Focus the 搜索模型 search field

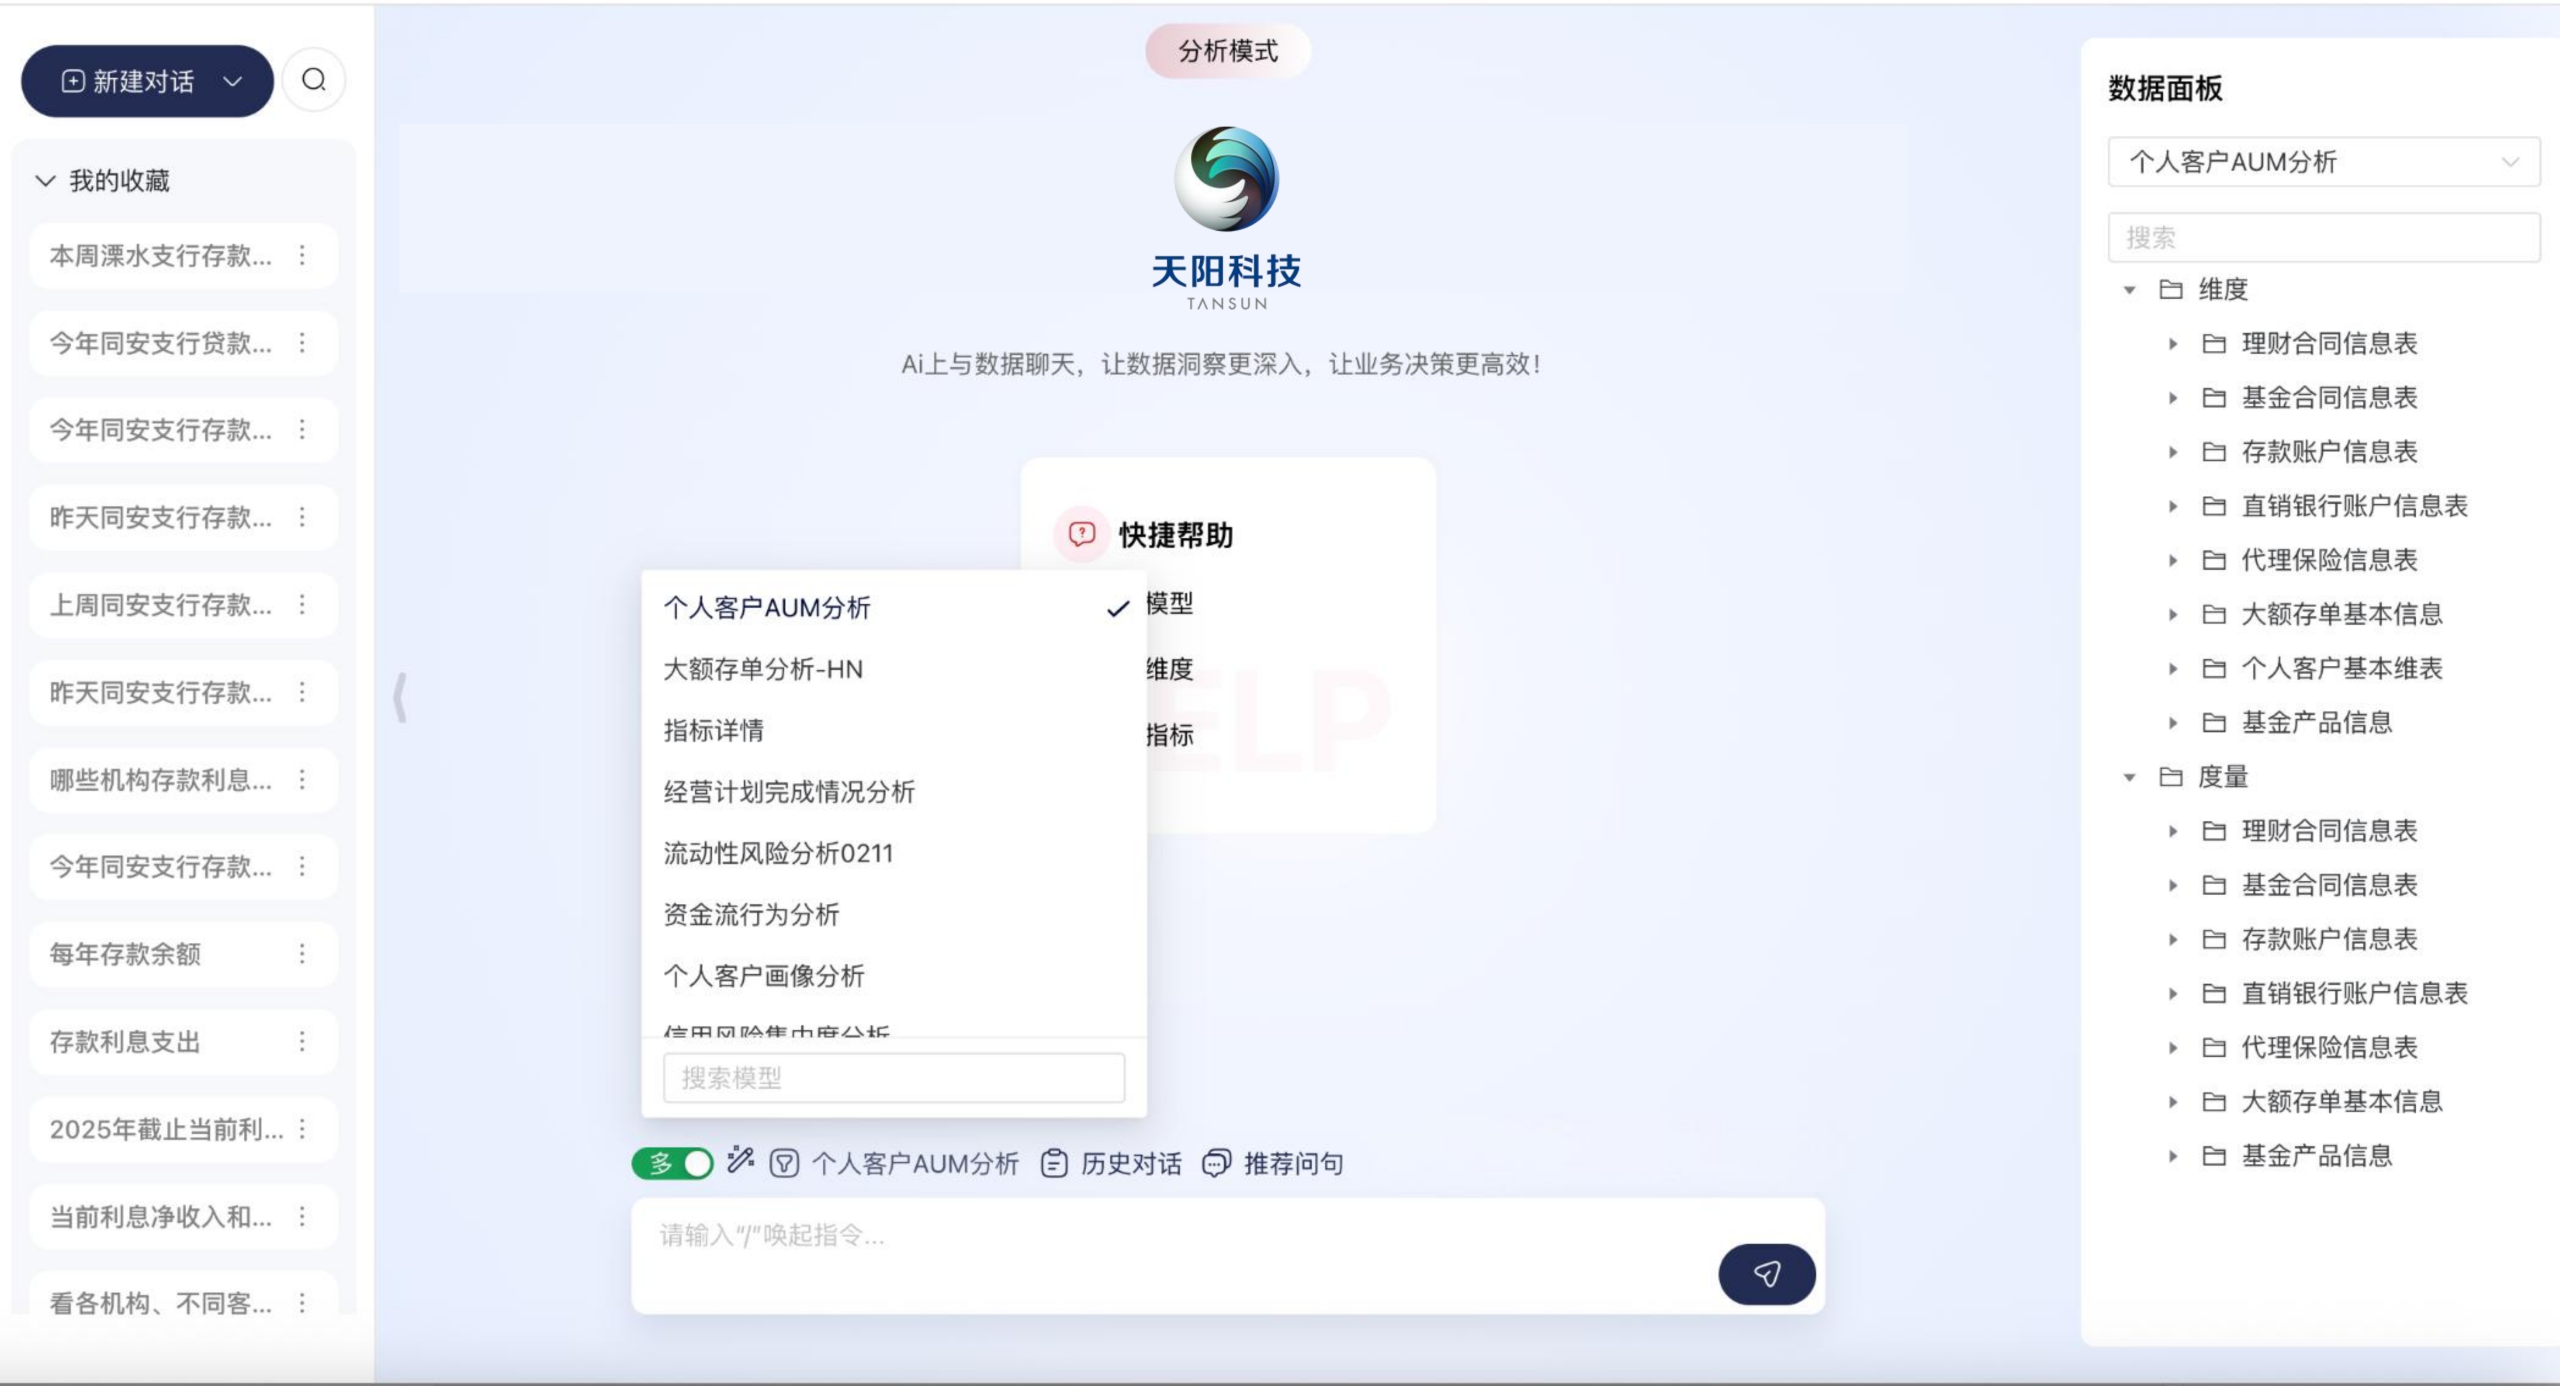click(x=894, y=1078)
